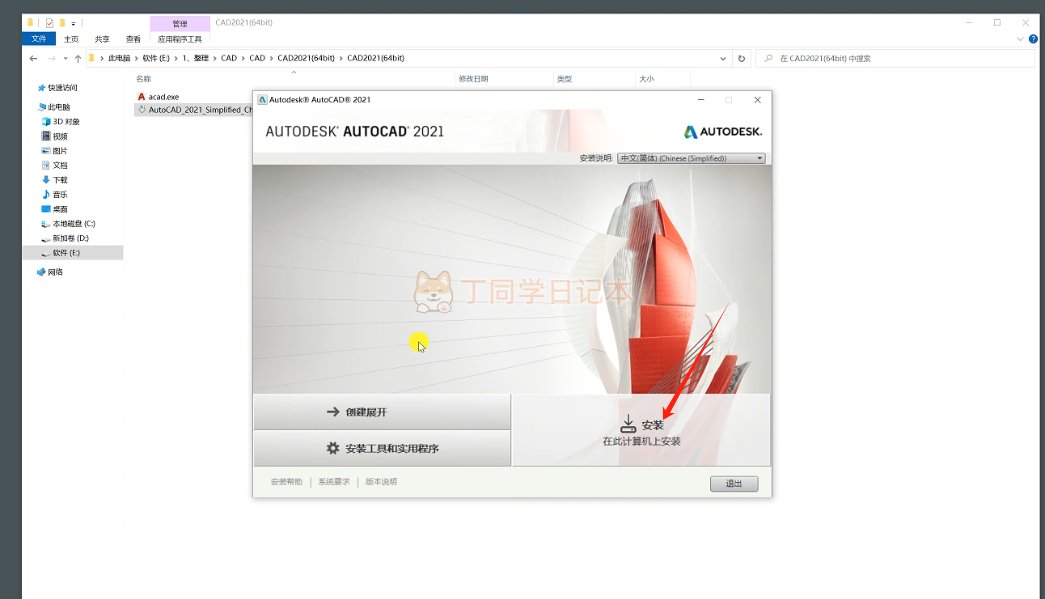Open the 版本说明 link

point(381,482)
